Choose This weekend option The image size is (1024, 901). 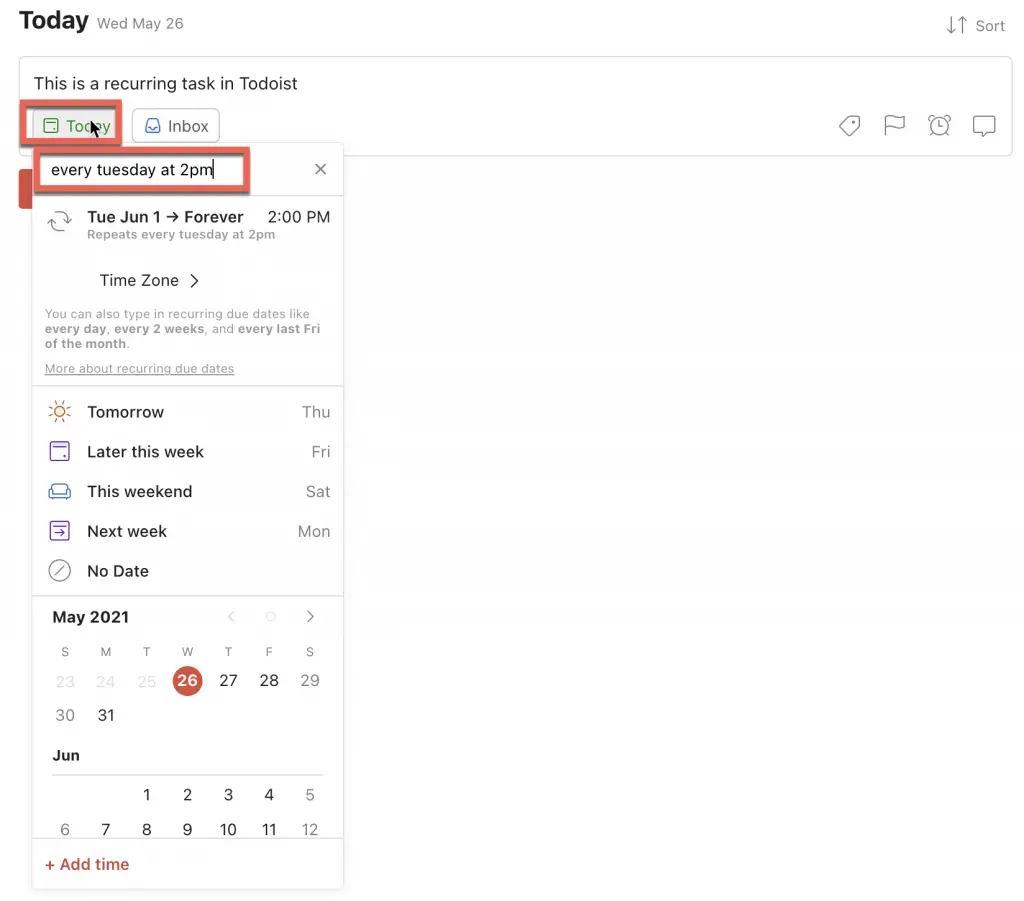click(x=188, y=492)
